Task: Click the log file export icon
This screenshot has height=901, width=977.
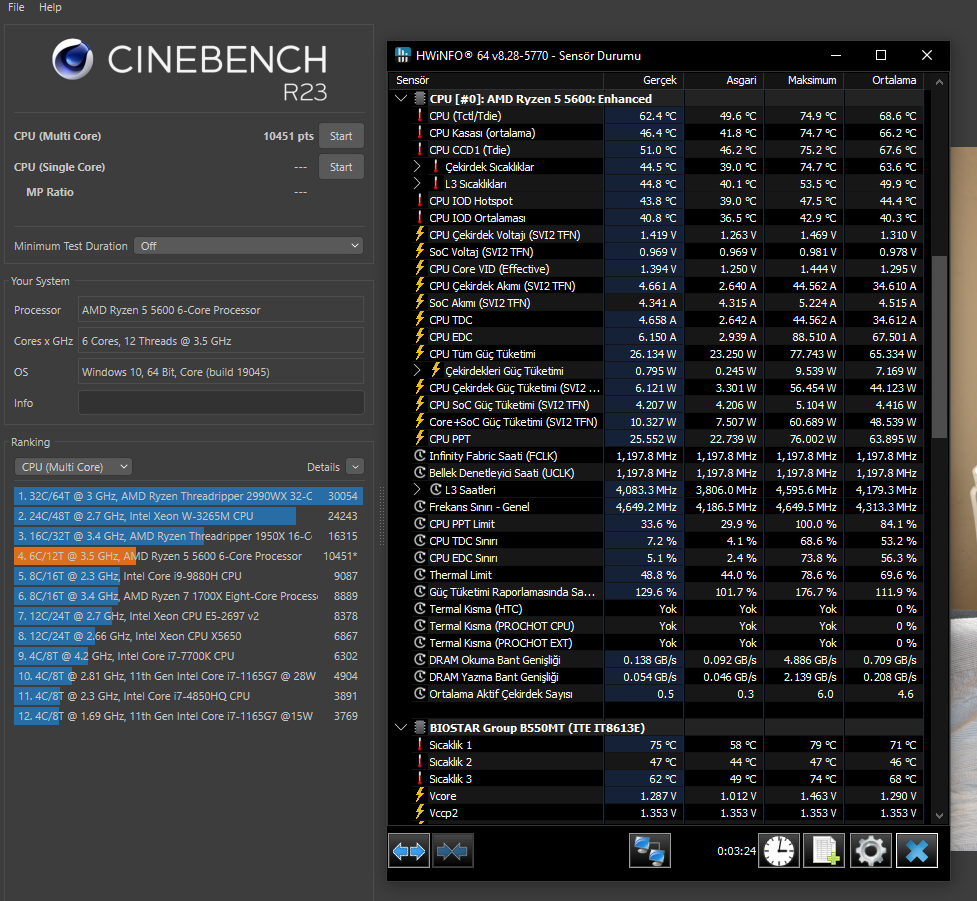Action: coord(824,851)
